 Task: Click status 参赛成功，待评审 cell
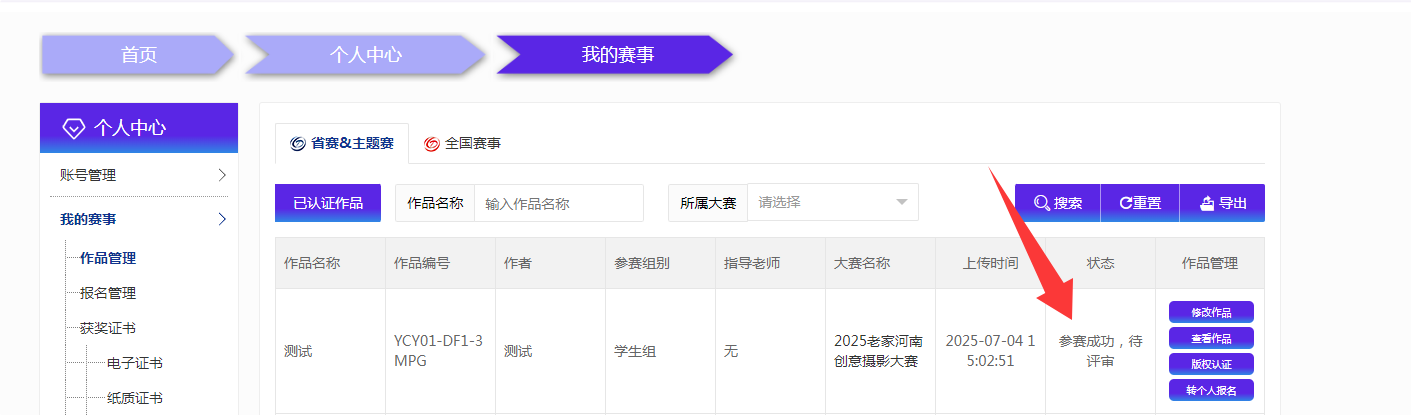click(x=1101, y=351)
